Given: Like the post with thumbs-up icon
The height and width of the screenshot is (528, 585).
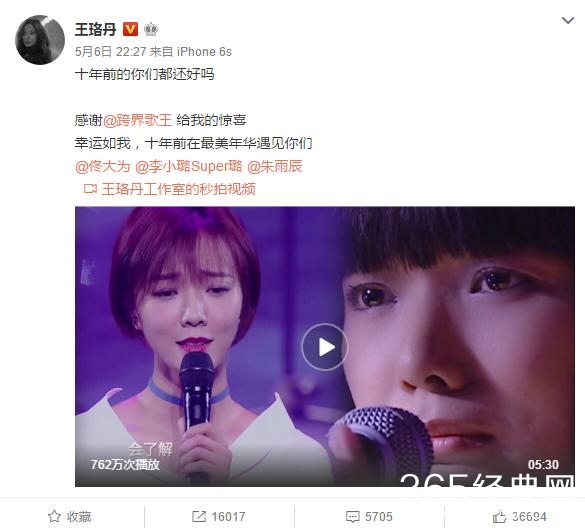Looking at the screenshot, I should point(499,517).
